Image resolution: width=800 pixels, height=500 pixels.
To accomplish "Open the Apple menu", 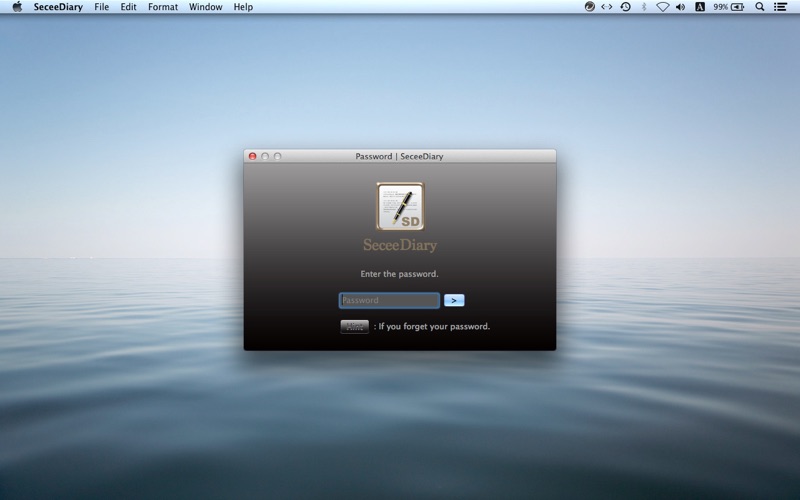I will coord(17,7).
